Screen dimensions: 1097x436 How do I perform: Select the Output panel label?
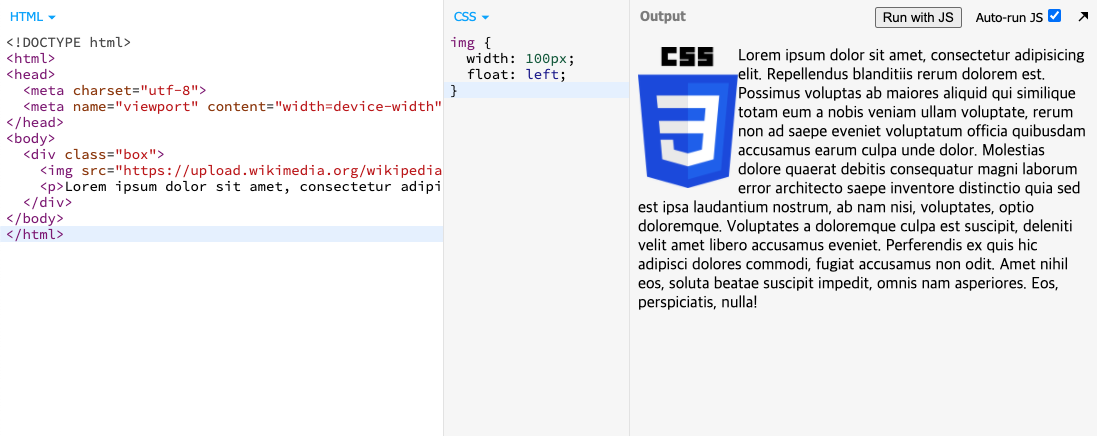click(x=663, y=17)
